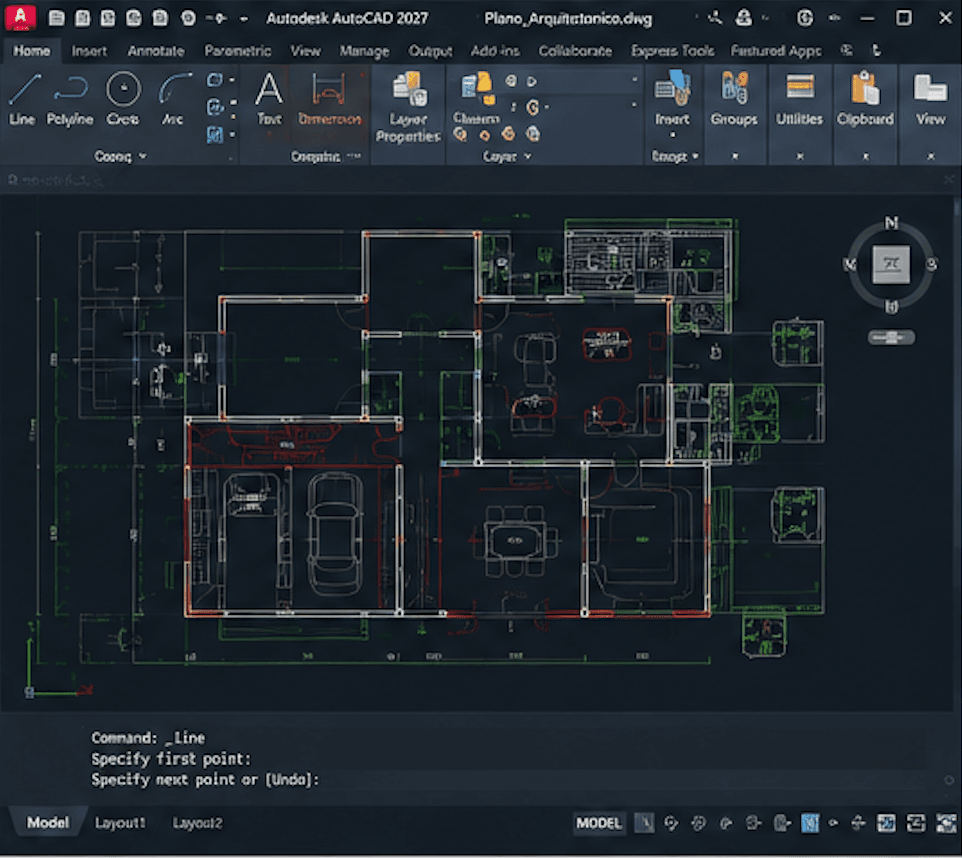The height and width of the screenshot is (858, 962).
Task: Toggle the polar tracking status icon
Action: coord(726,823)
